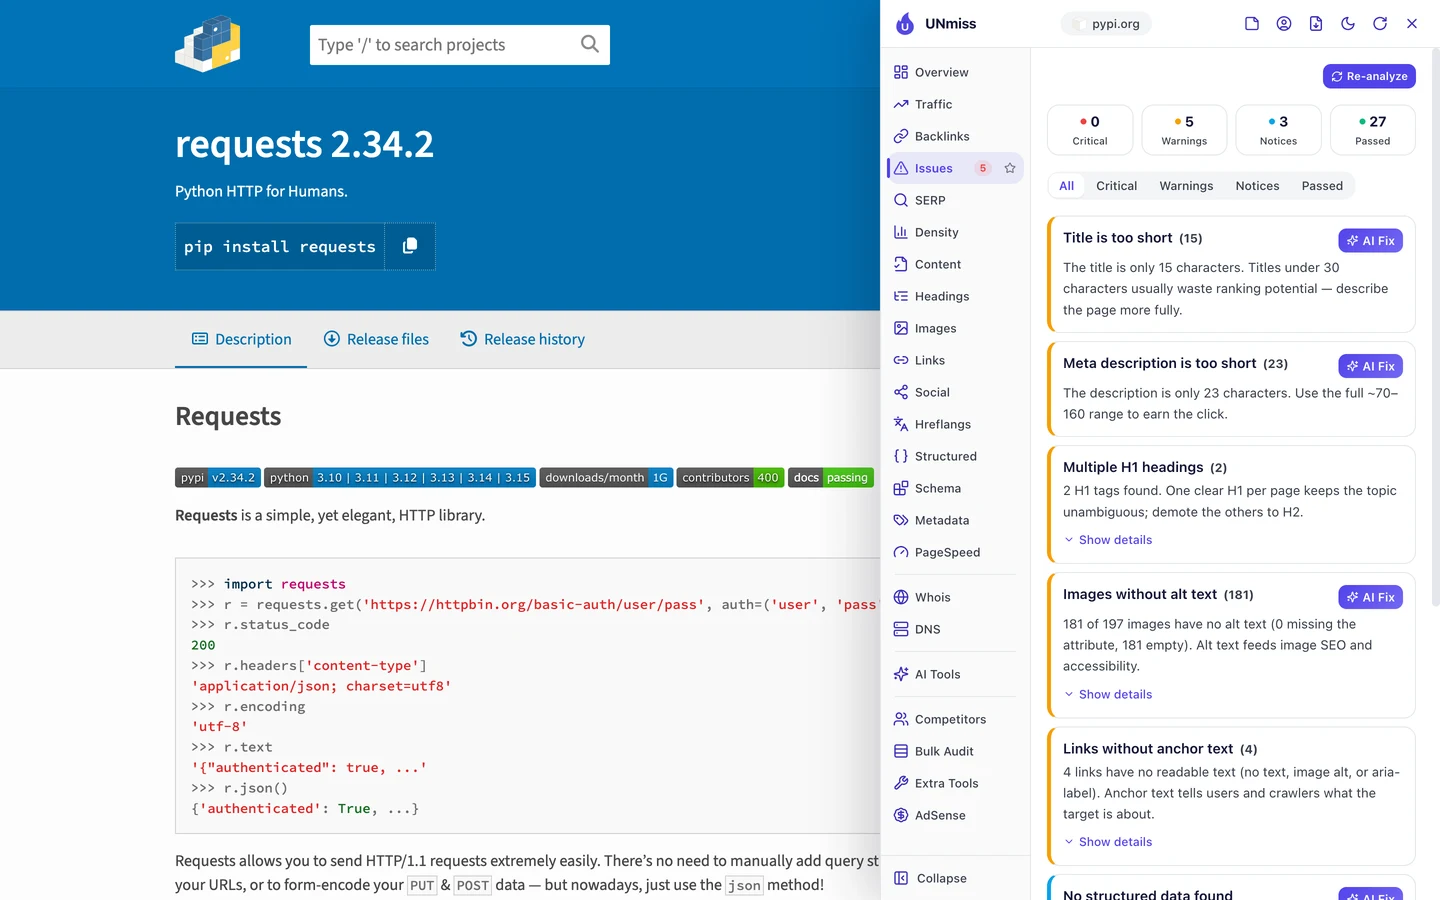Image resolution: width=1440 pixels, height=900 pixels.
Task: Switch to the Warnings filter tab
Action: (x=1186, y=186)
